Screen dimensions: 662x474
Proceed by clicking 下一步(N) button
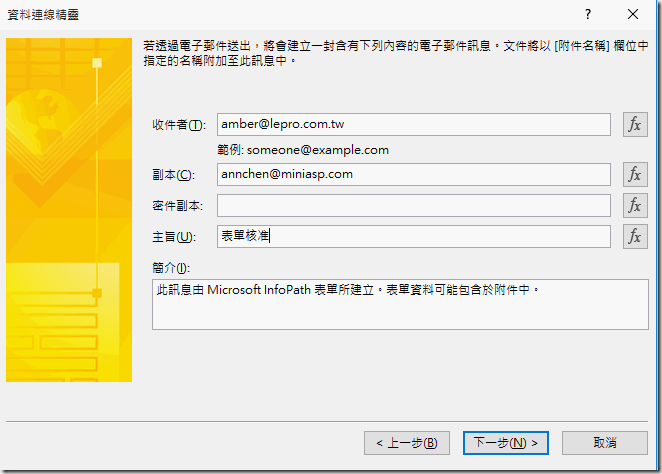(x=505, y=442)
